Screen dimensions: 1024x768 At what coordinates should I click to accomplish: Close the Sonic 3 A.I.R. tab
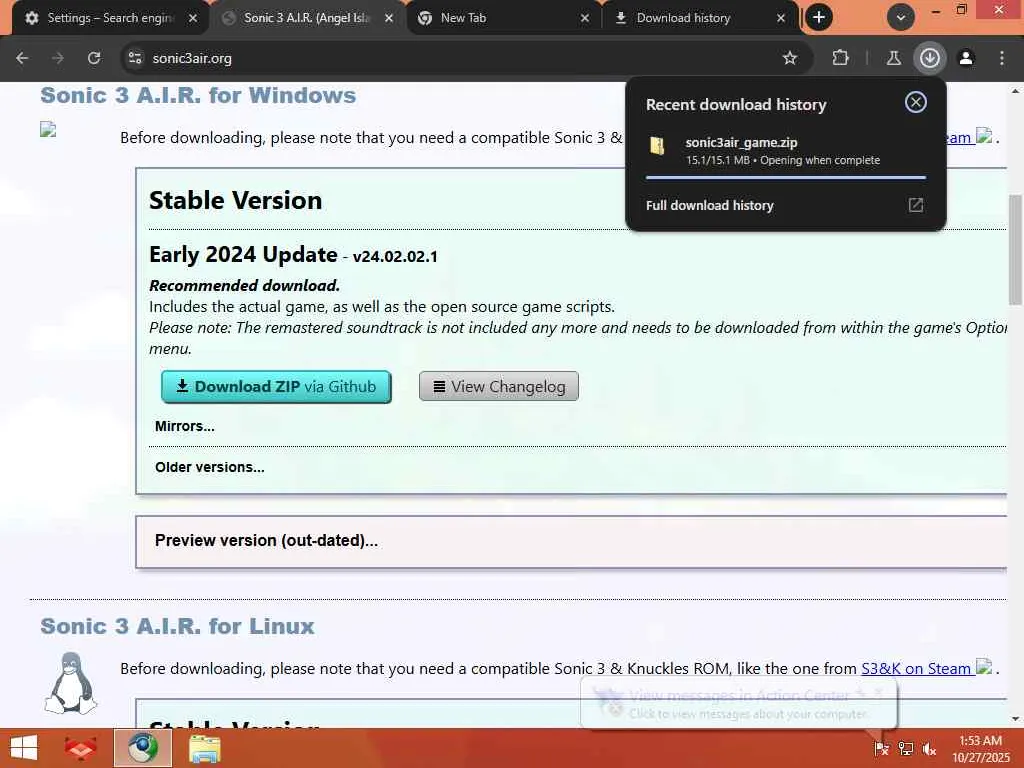389,18
